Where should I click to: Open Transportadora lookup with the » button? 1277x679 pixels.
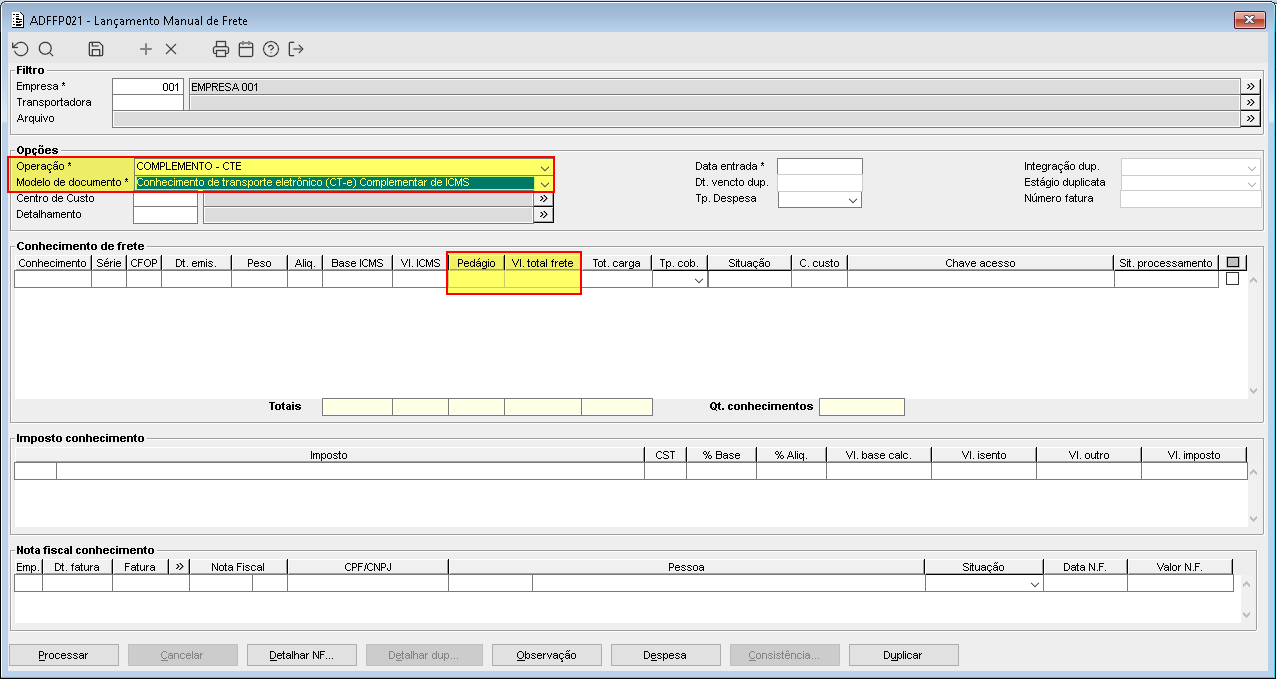(x=1249, y=103)
